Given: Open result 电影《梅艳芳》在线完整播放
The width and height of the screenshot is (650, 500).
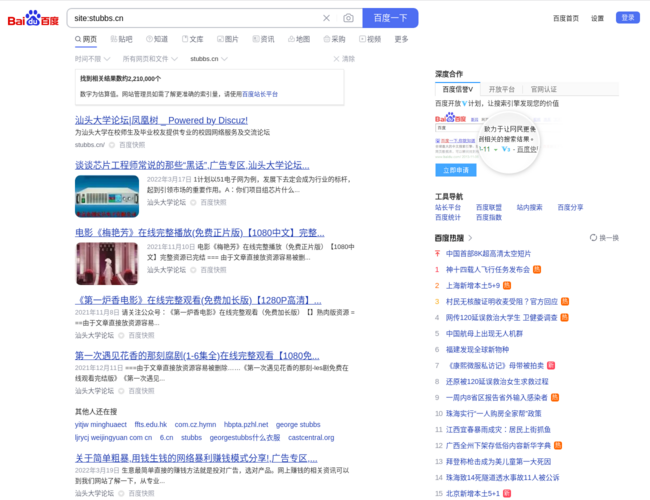Looking at the screenshot, I should (199, 233).
